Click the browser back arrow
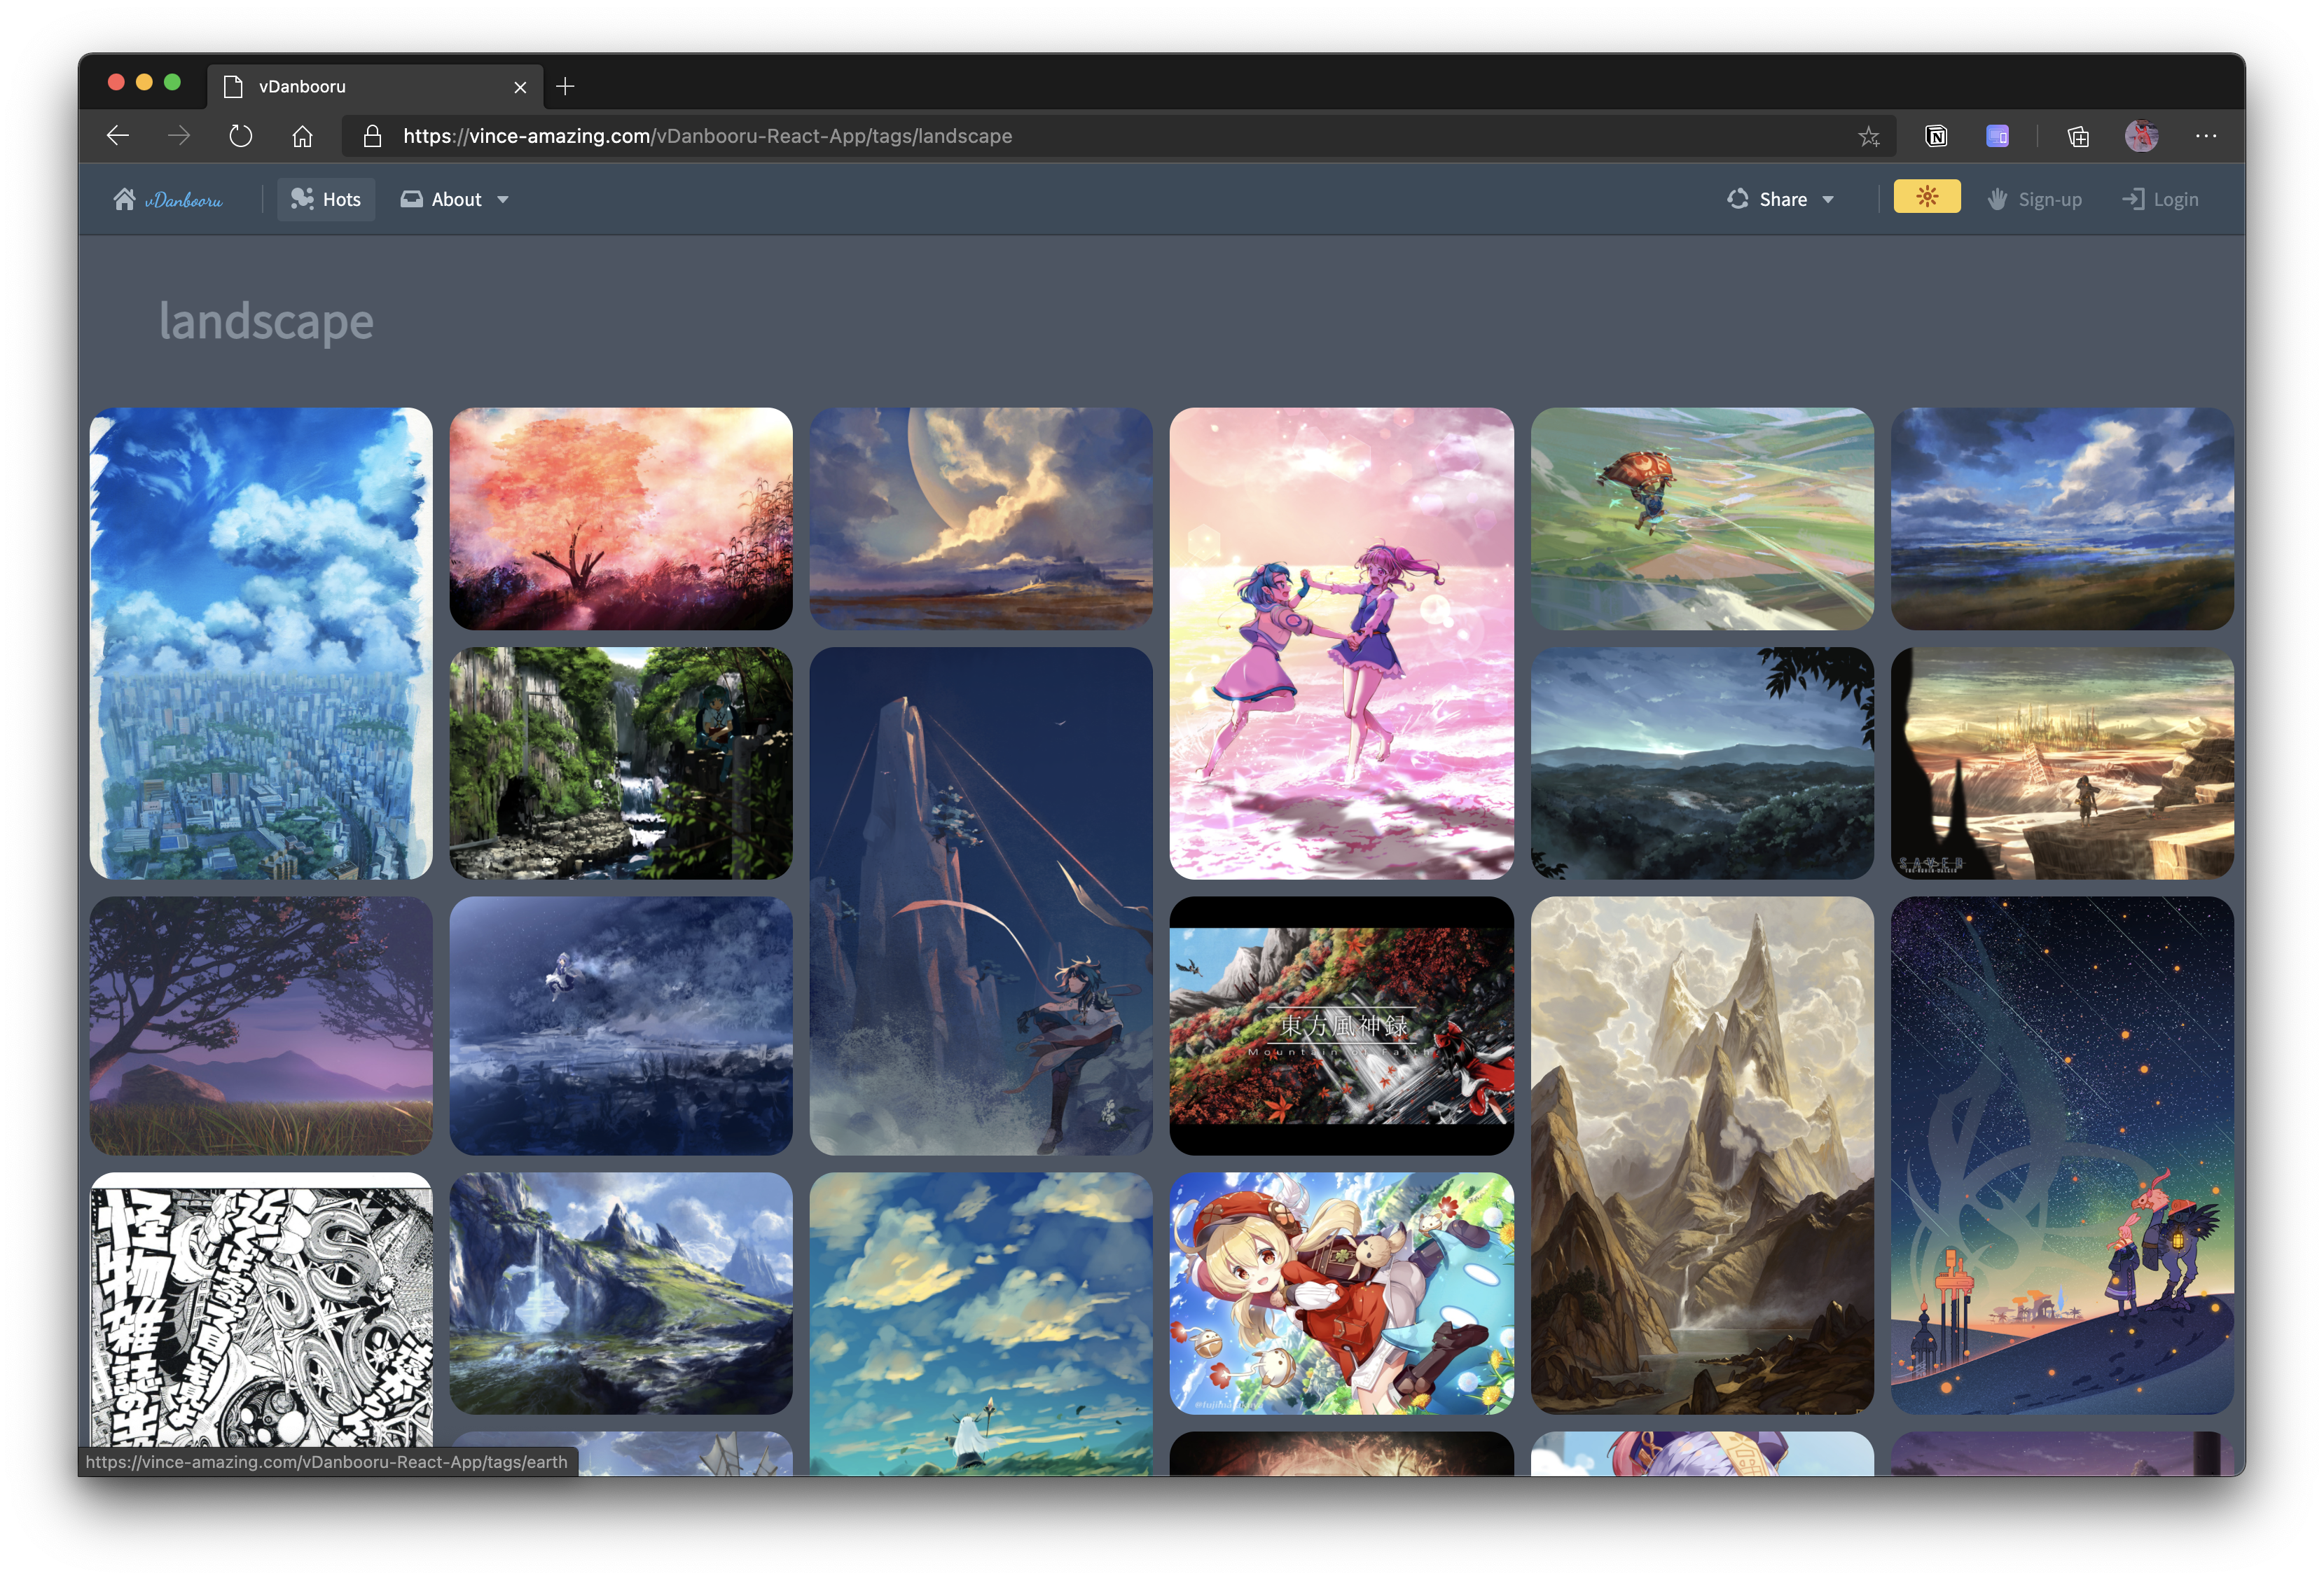This screenshot has height=1580, width=2324. coord(118,136)
